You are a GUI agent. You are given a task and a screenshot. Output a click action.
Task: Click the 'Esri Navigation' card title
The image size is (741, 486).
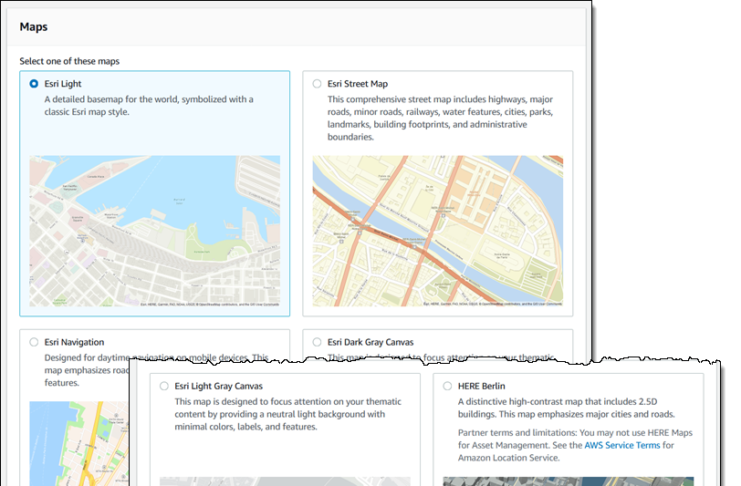click(x=74, y=342)
